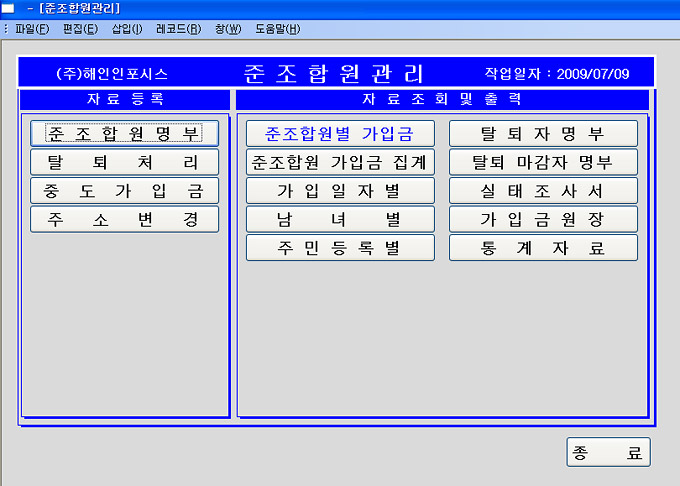Open the 주민등록별 report
This screenshot has width=680, height=486.
pyautogui.click(x=340, y=248)
